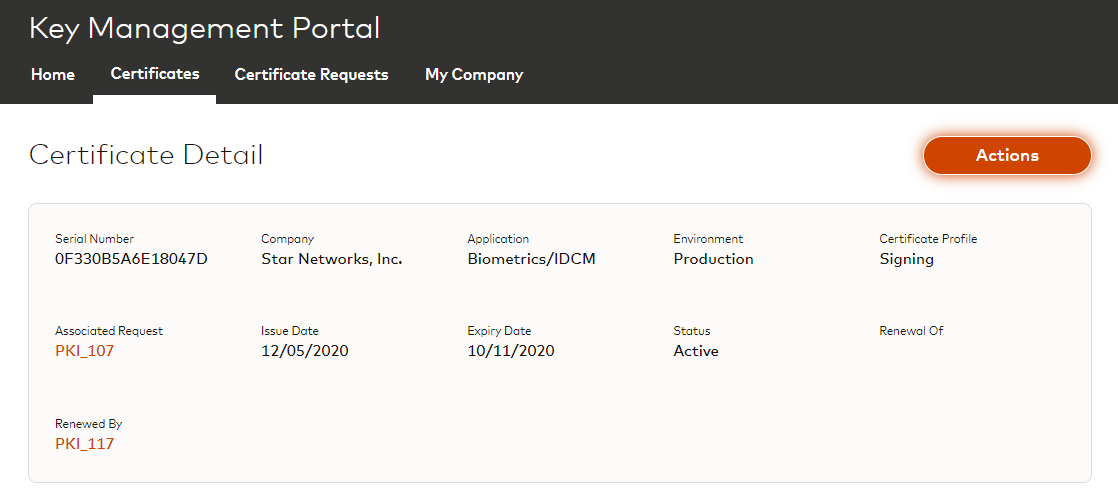Click the Biometrics/IDCM application value
The height and width of the screenshot is (492, 1118).
click(533, 259)
